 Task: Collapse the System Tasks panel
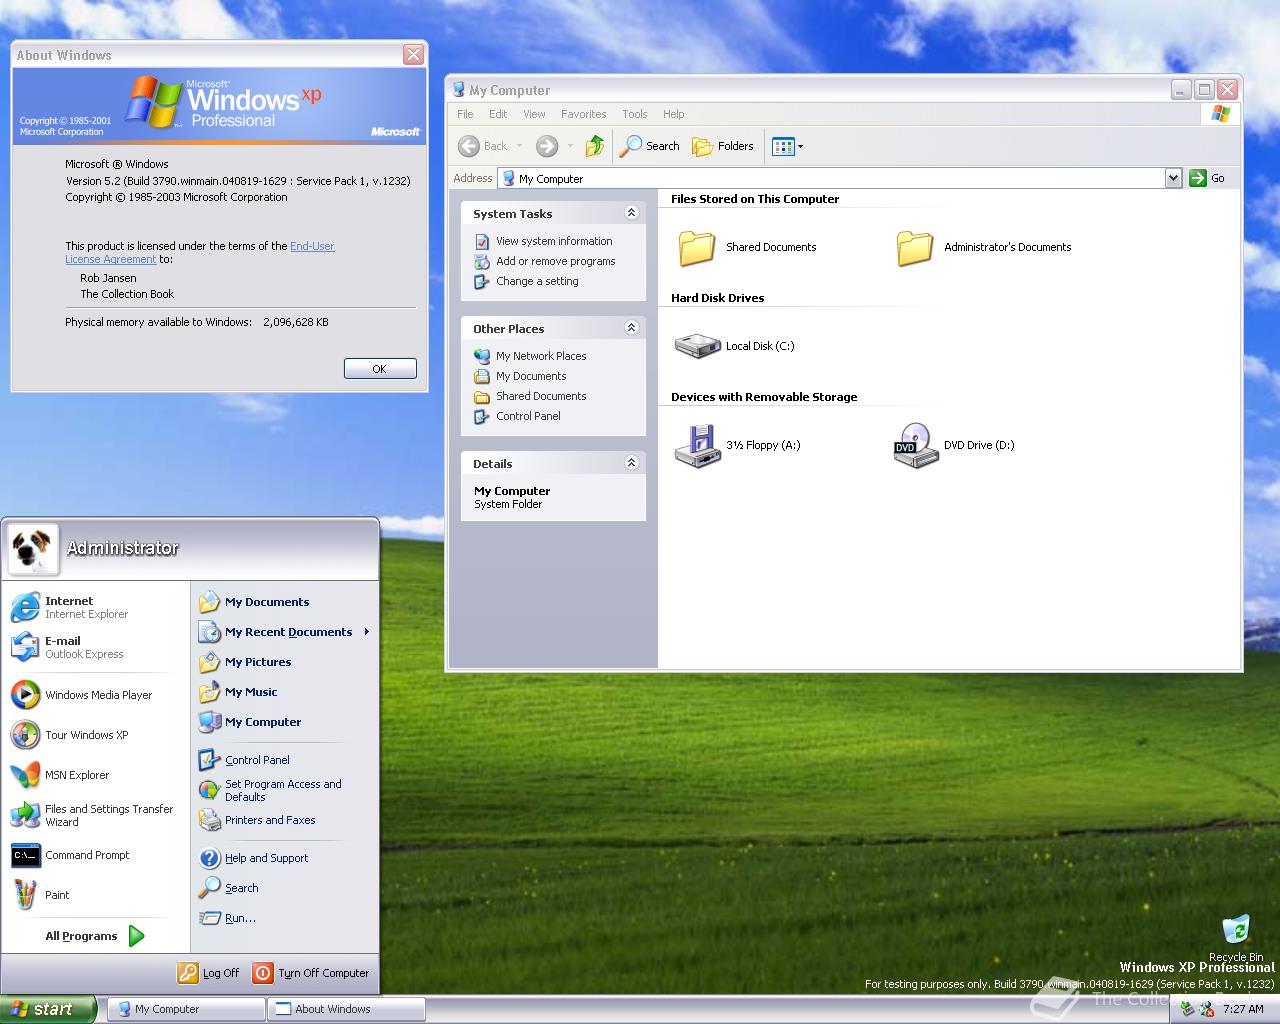pos(631,213)
